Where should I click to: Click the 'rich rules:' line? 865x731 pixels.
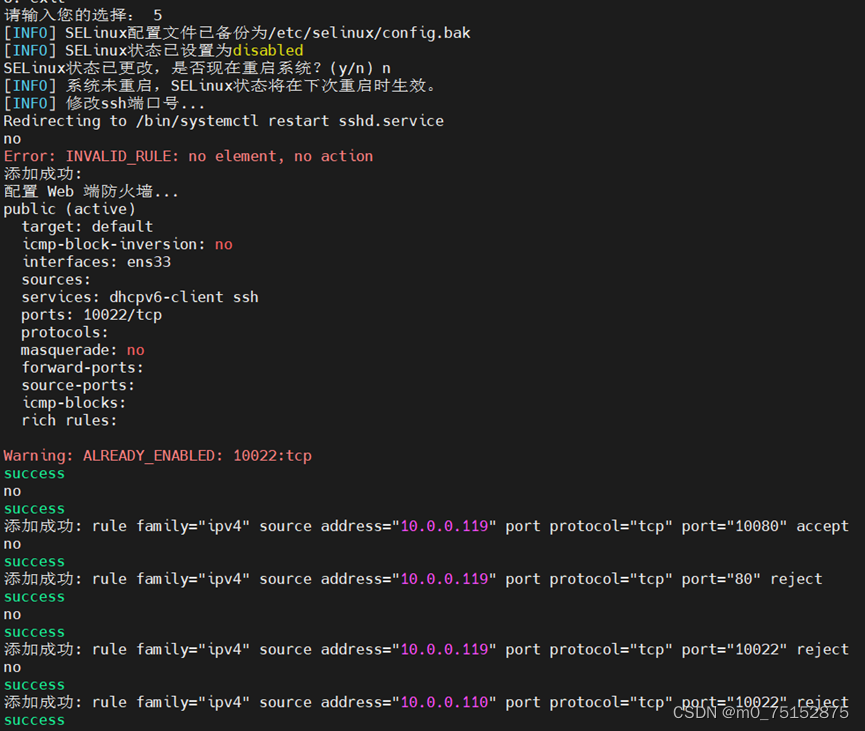click(69, 421)
